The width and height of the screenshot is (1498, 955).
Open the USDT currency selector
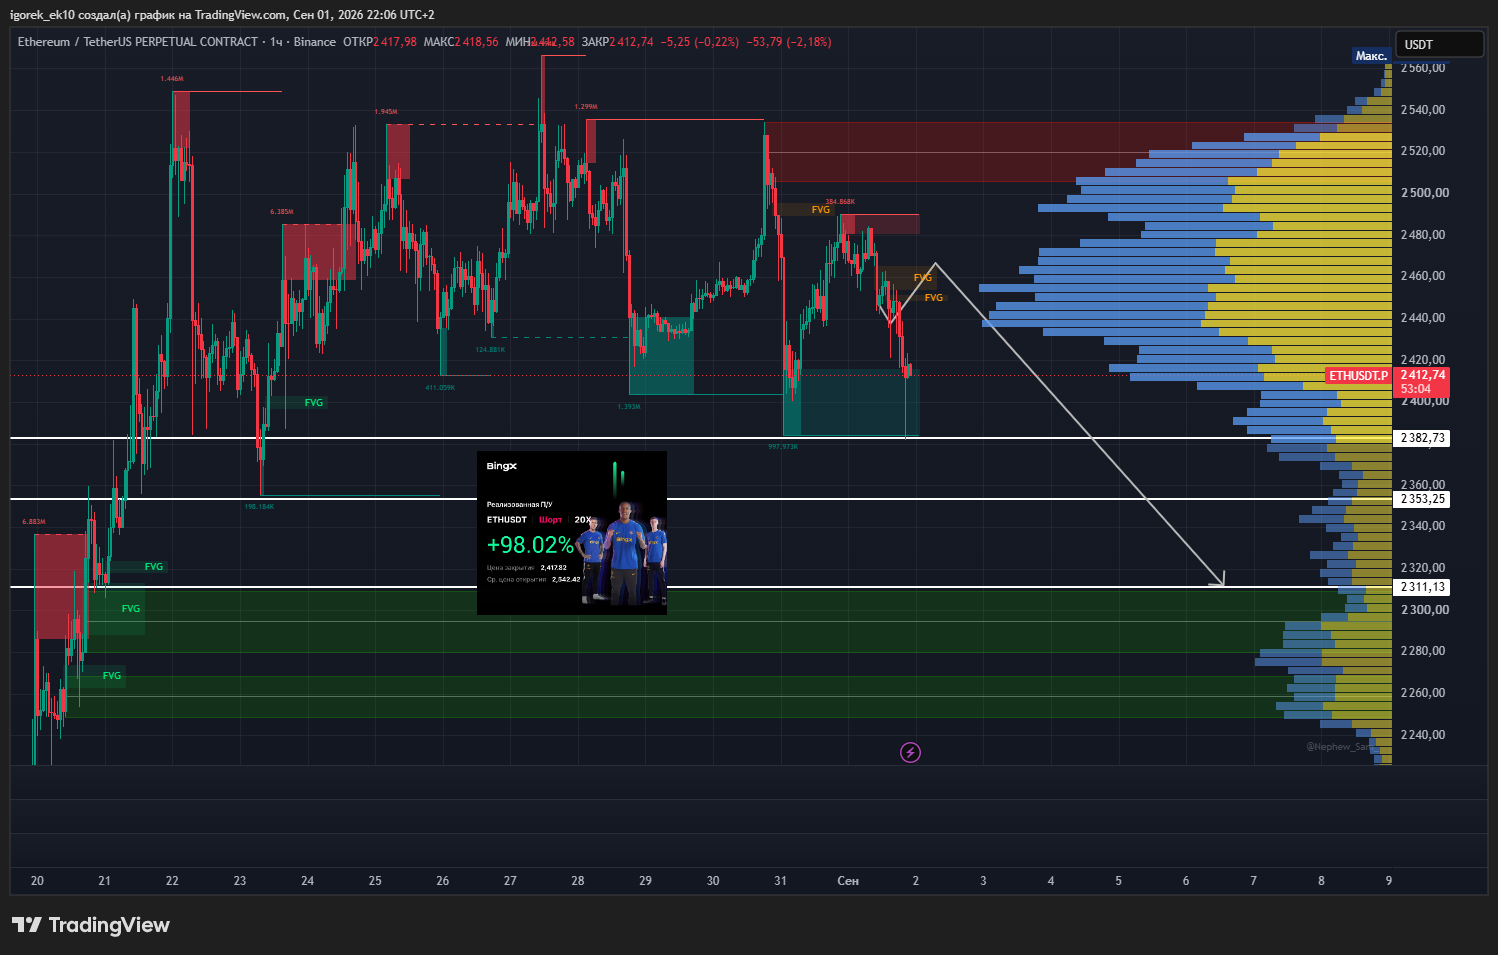pyautogui.click(x=1439, y=44)
